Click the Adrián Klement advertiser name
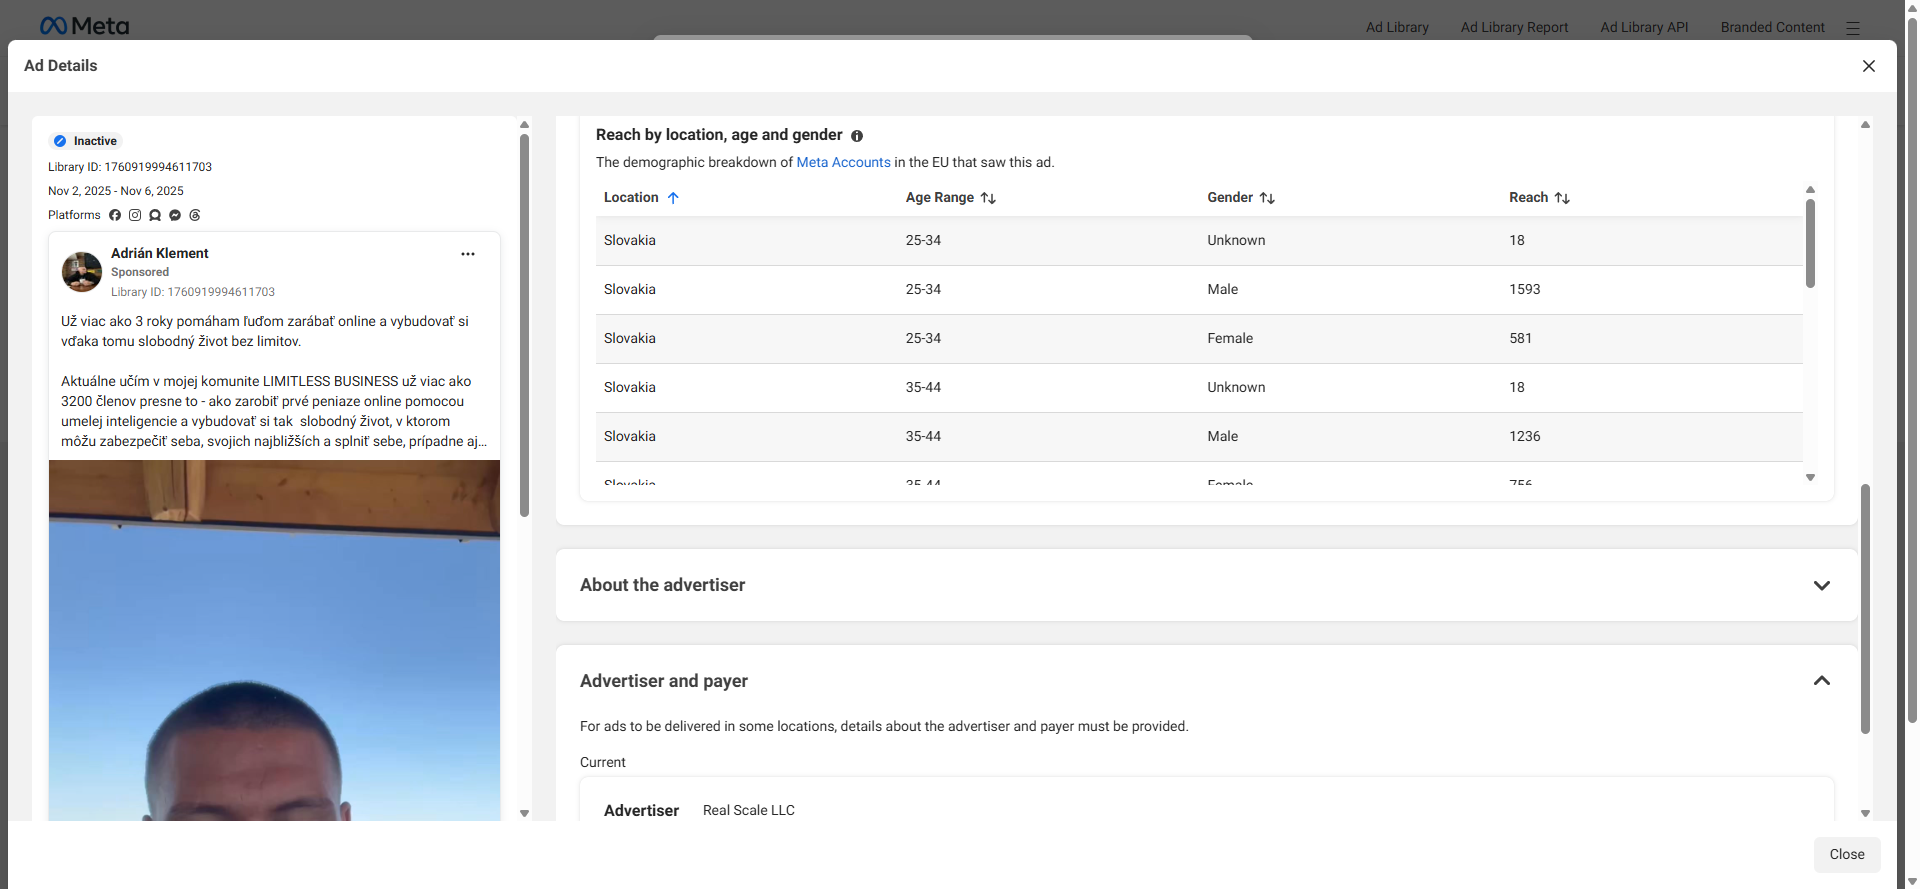The height and width of the screenshot is (889, 1920). (x=160, y=253)
